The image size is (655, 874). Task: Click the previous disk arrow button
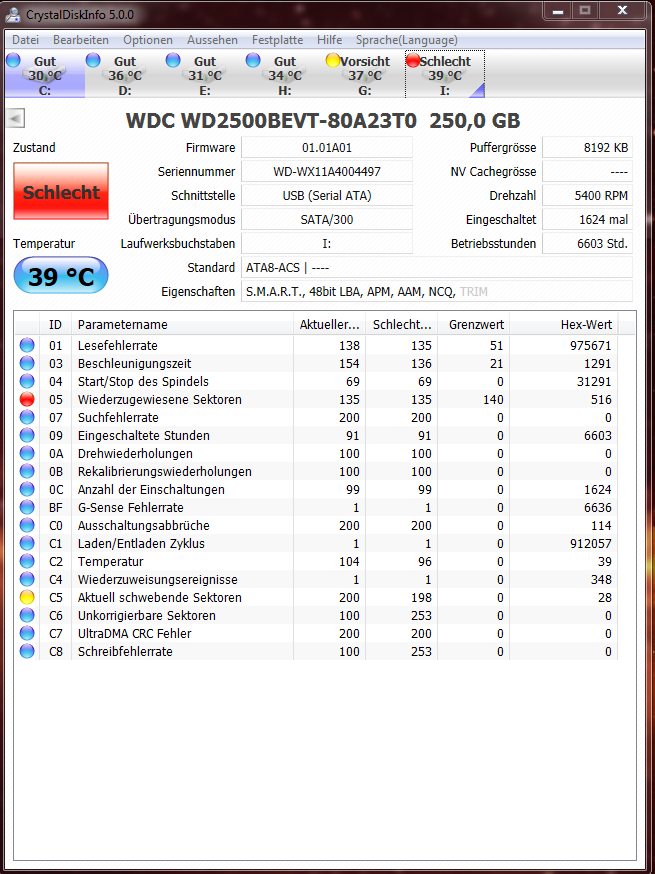[16, 118]
